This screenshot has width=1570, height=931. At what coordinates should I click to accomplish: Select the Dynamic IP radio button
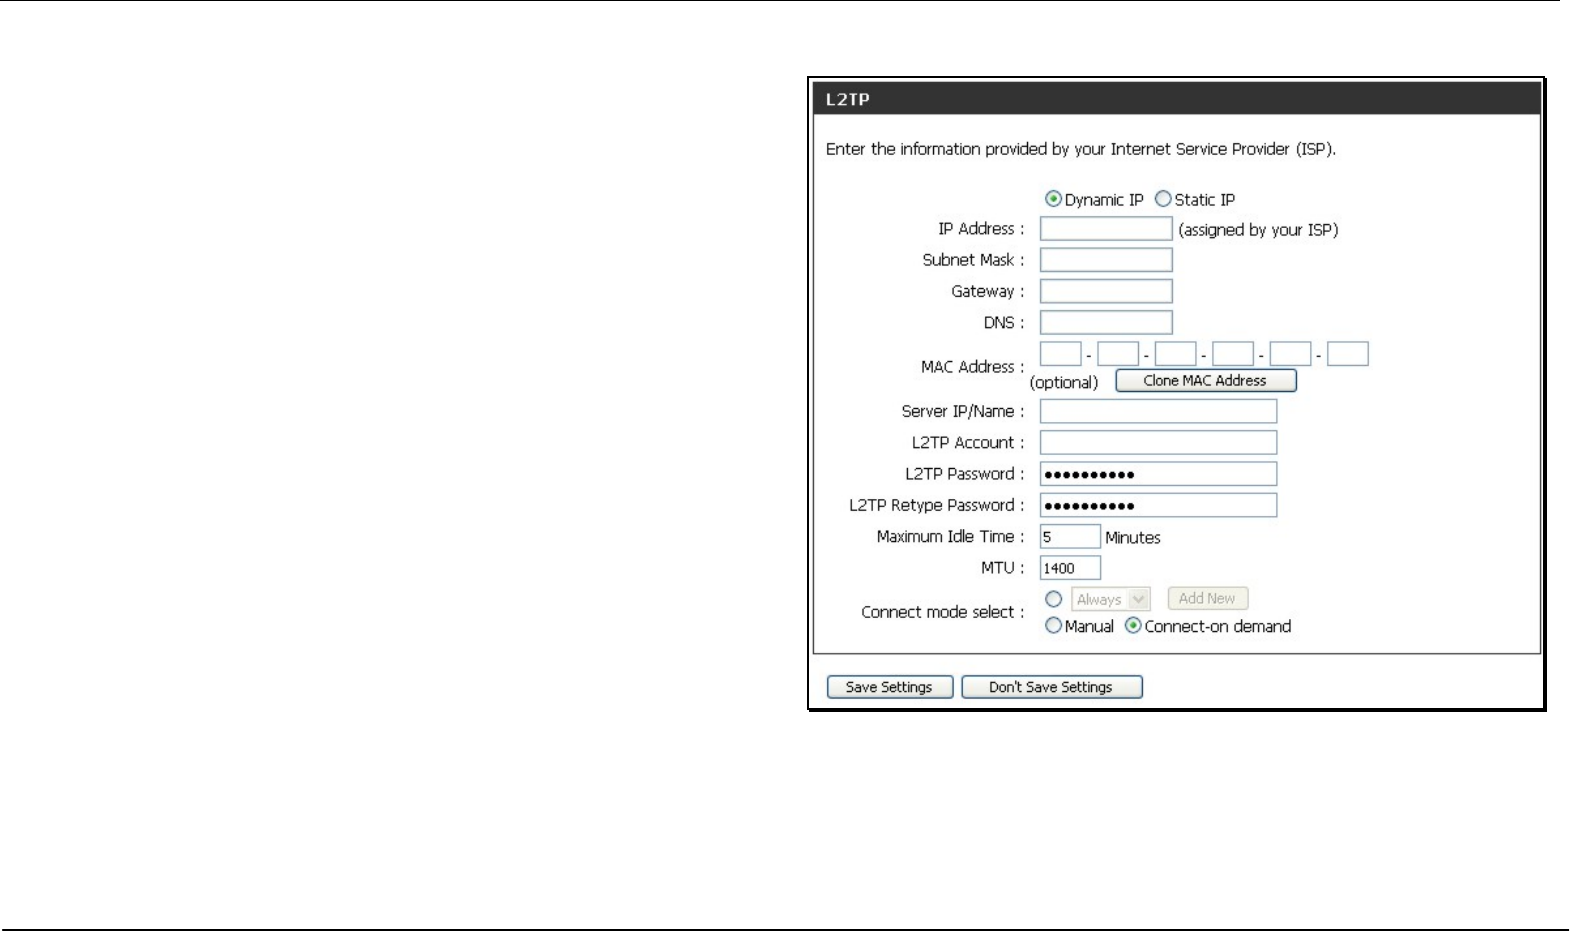[1053, 199]
